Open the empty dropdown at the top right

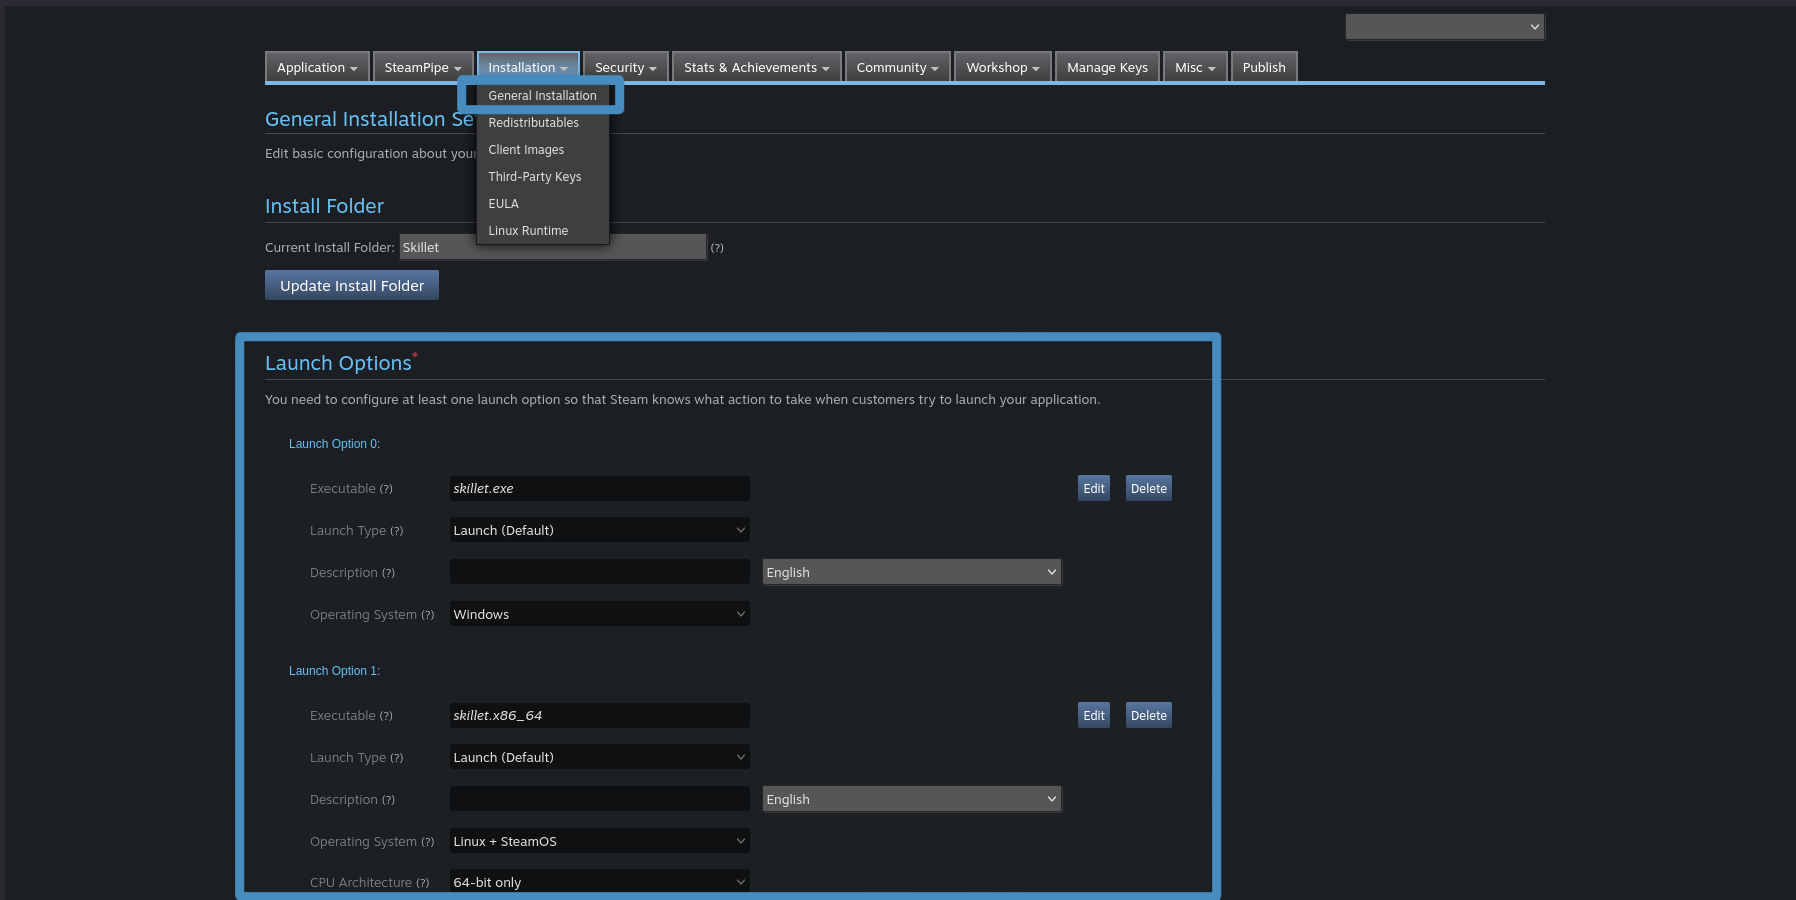pos(1444,27)
